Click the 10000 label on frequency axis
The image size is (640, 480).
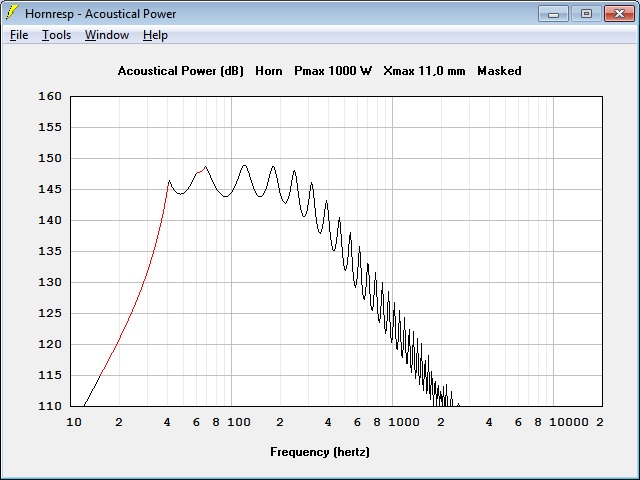click(569, 422)
